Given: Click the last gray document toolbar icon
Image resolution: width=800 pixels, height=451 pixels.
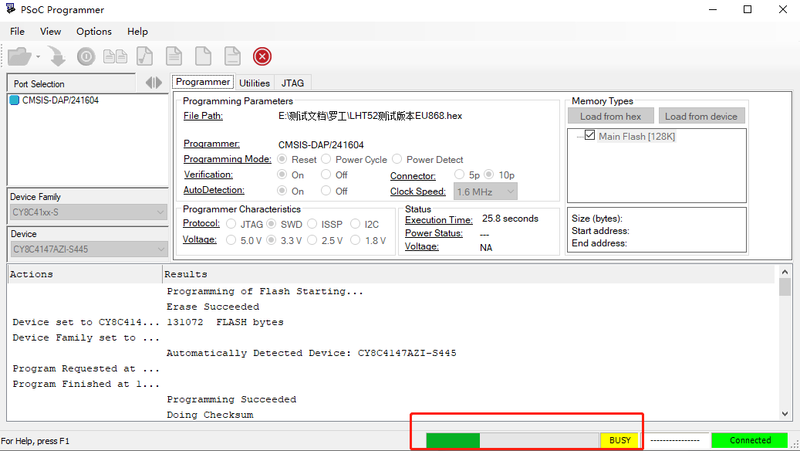Looking at the screenshot, I should [233, 56].
